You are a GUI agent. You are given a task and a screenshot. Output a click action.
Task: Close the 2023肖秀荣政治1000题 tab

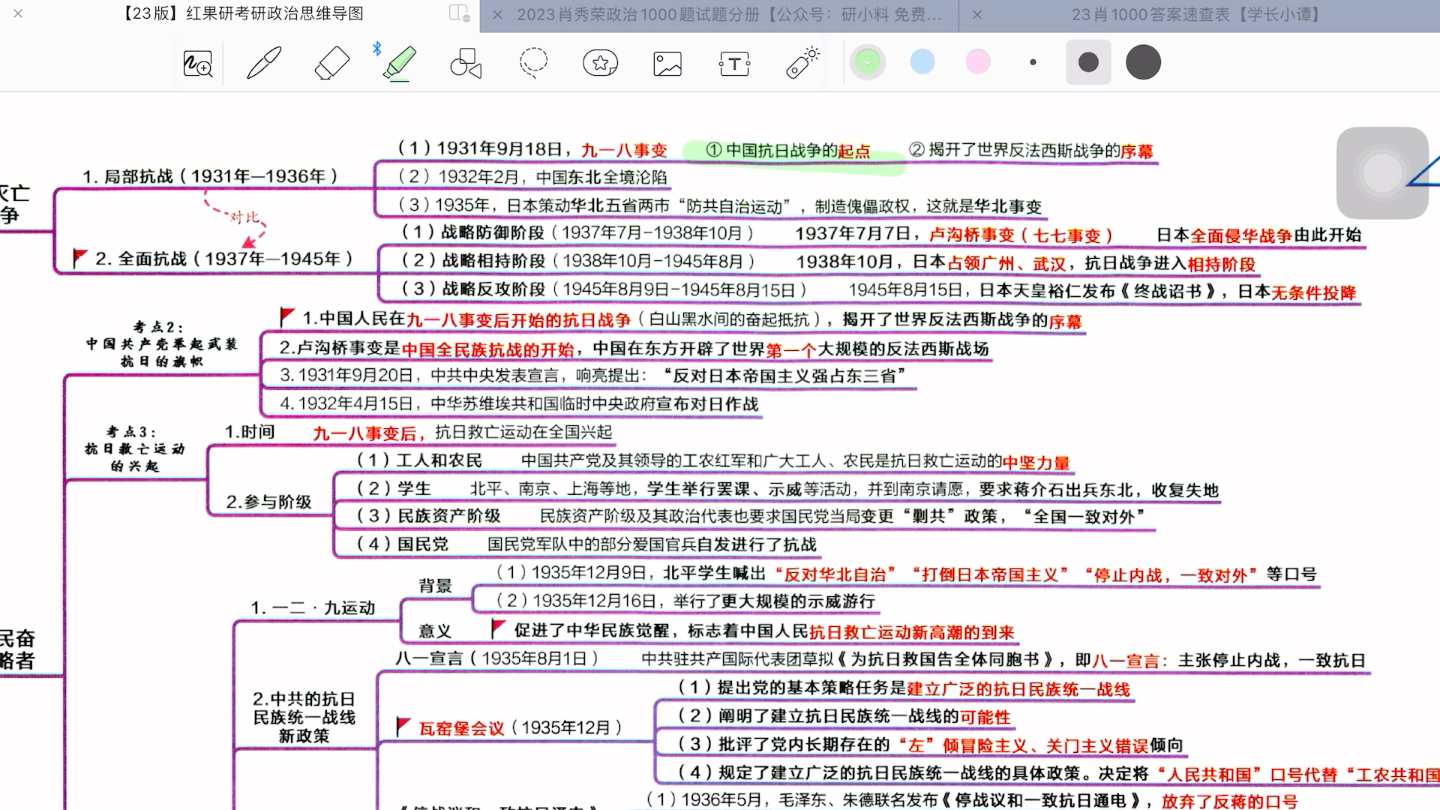click(497, 15)
